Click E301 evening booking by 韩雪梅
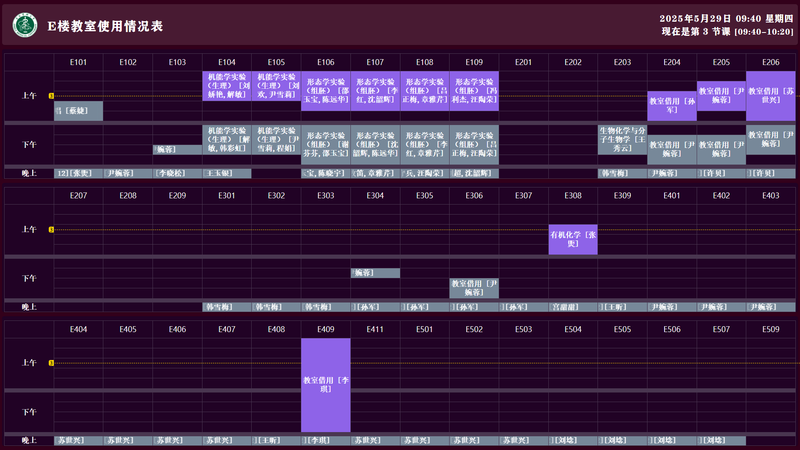This screenshot has height=450, width=800. point(227,306)
